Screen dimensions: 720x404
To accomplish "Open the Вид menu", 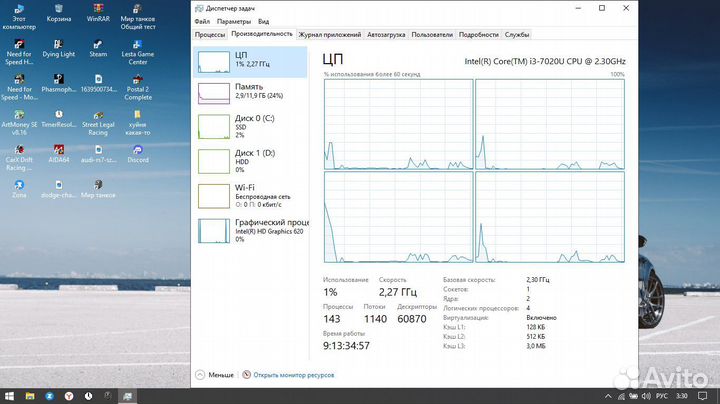I will coord(264,22).
